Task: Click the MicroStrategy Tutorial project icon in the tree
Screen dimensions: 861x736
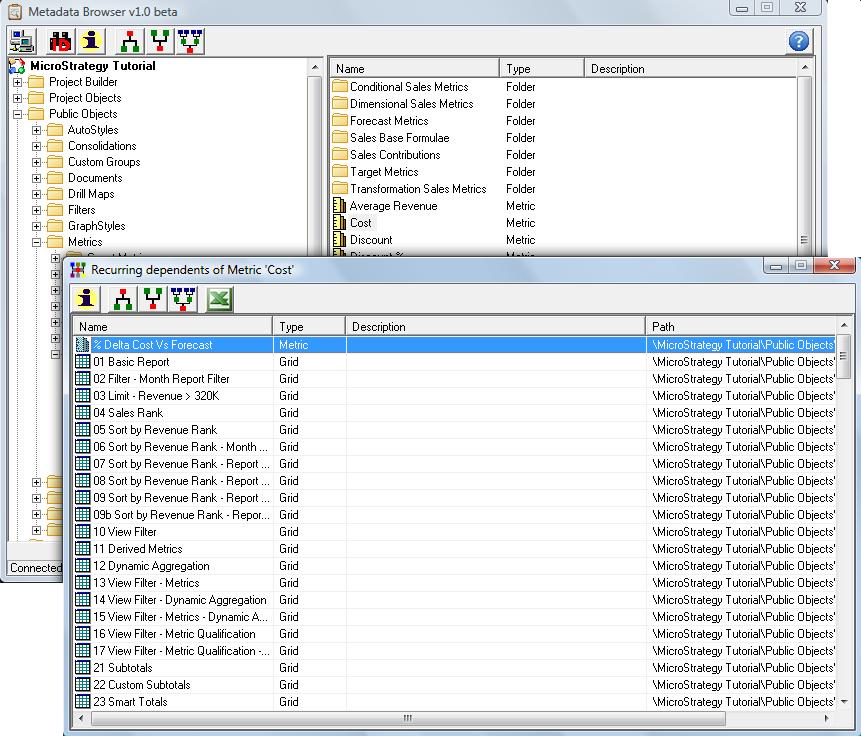Action: 17,66
